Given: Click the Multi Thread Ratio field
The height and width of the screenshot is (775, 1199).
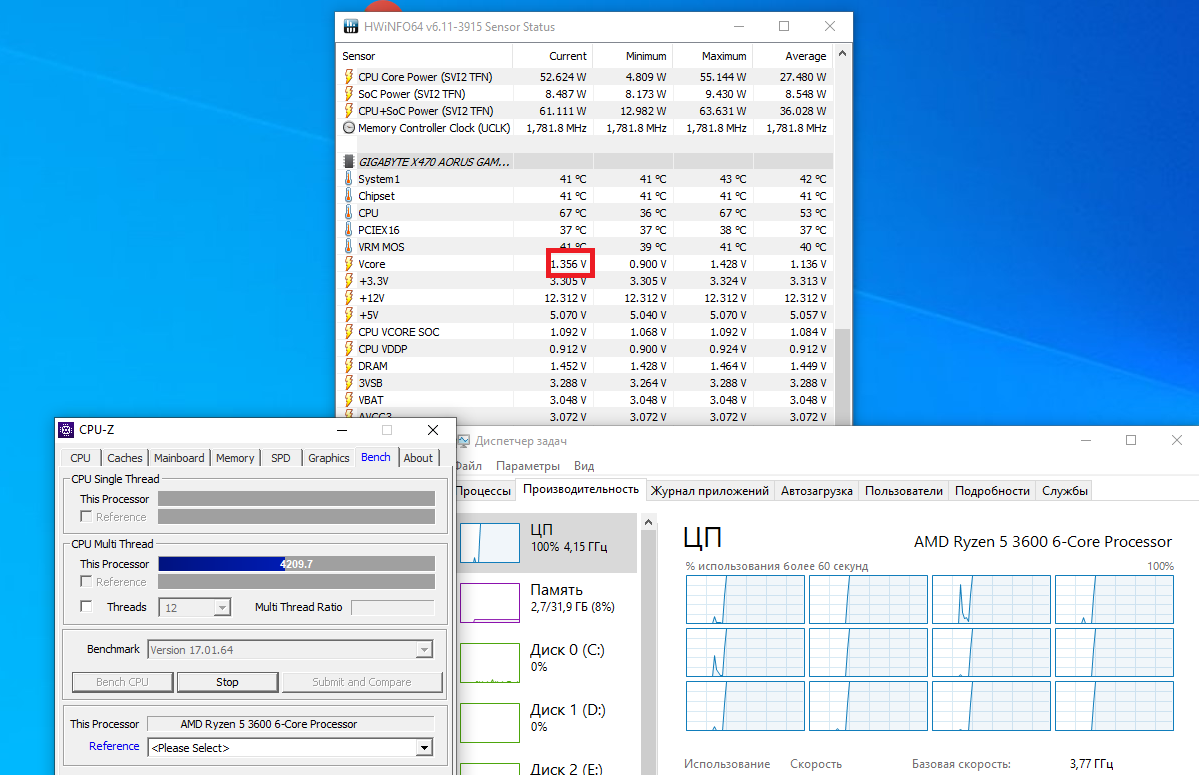Looking at the screenshot, I should [x=393, y=607].
